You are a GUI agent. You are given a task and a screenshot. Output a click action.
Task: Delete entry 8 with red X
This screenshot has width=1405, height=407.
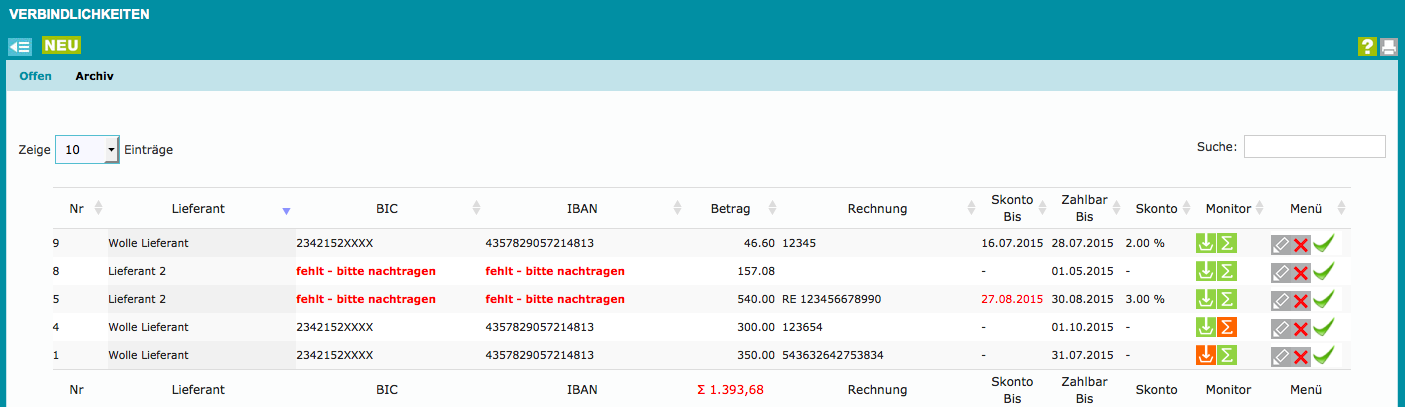(x=1301, y=272)
